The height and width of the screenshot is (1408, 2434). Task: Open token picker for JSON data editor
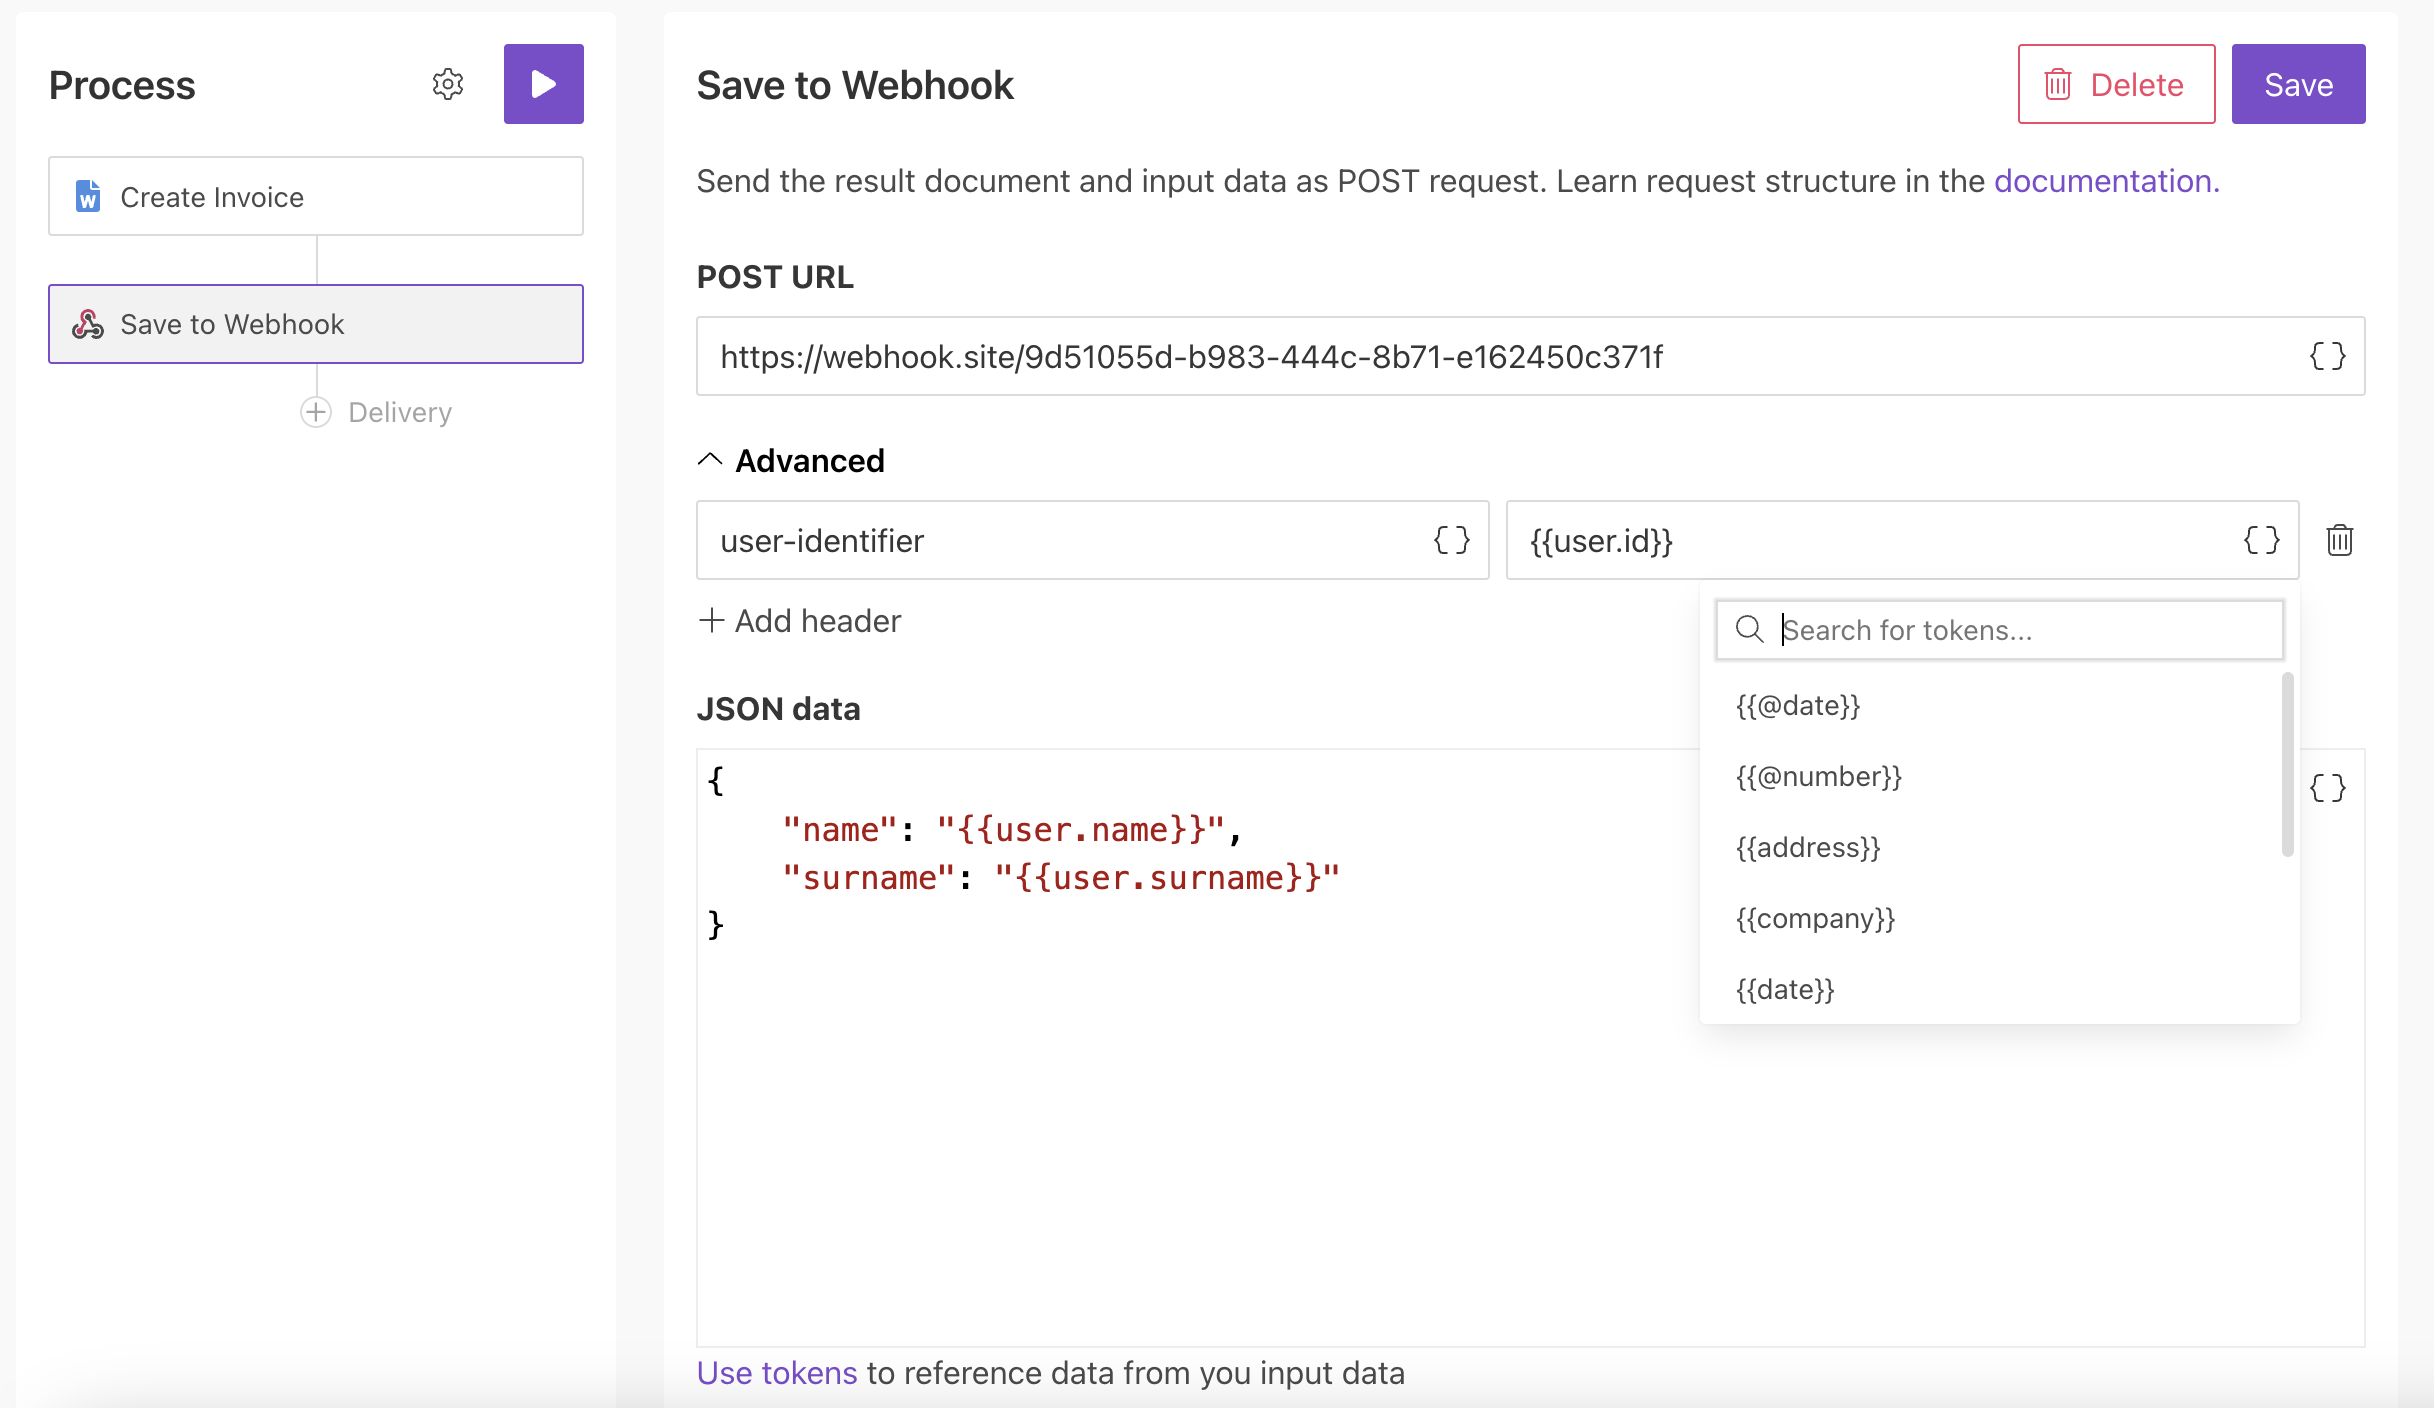pos(2328,788)
